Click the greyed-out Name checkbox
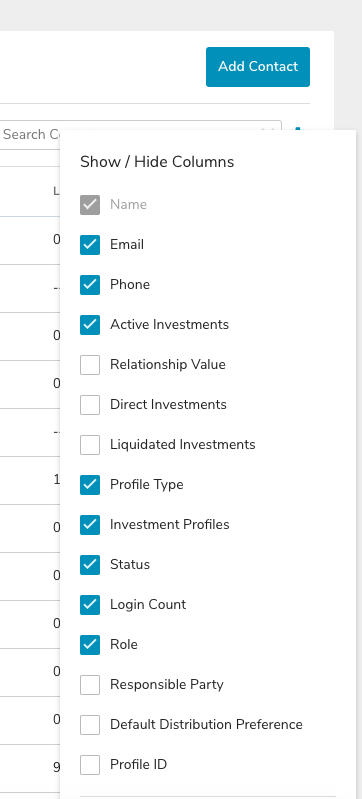362x799 pixels. pyautogui.click(x=90, y=204)
